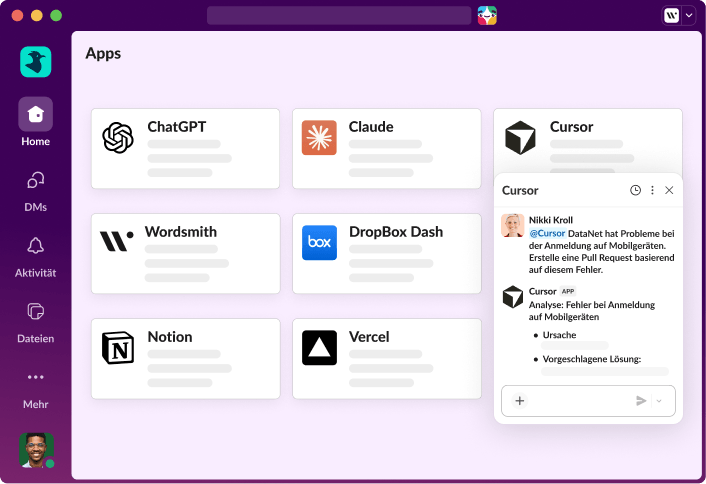The image size is (706, 484).
Task: Open the Notion app title
Action: tap(170, 337)
